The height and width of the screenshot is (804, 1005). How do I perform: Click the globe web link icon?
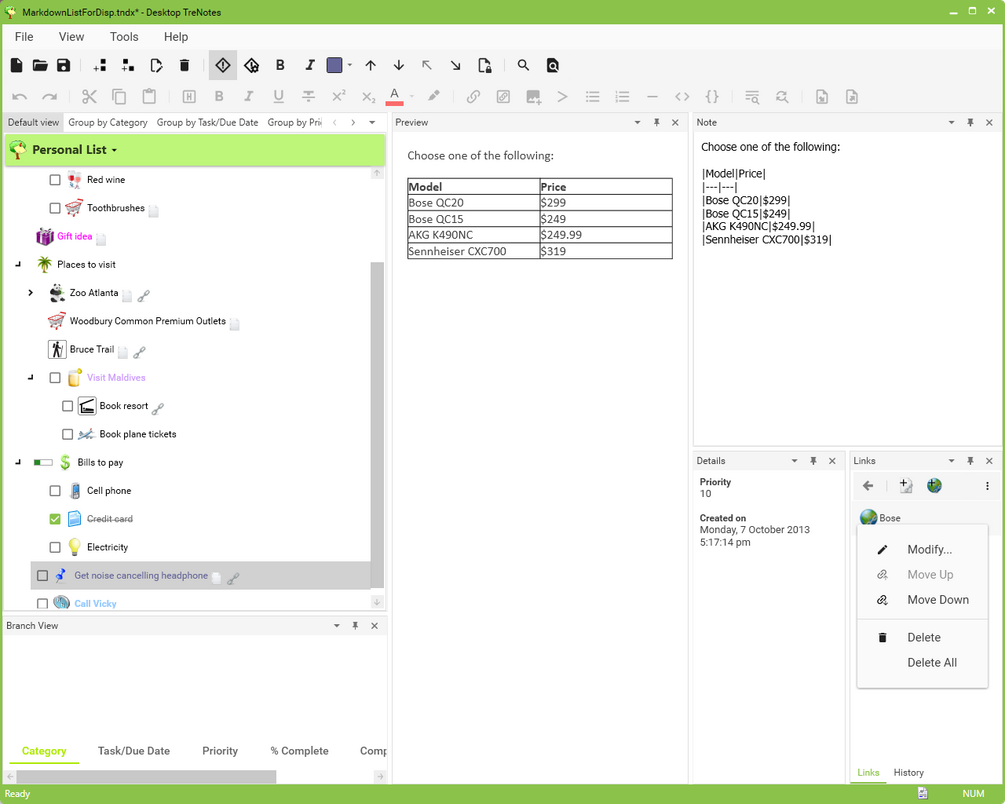(934, 486)
